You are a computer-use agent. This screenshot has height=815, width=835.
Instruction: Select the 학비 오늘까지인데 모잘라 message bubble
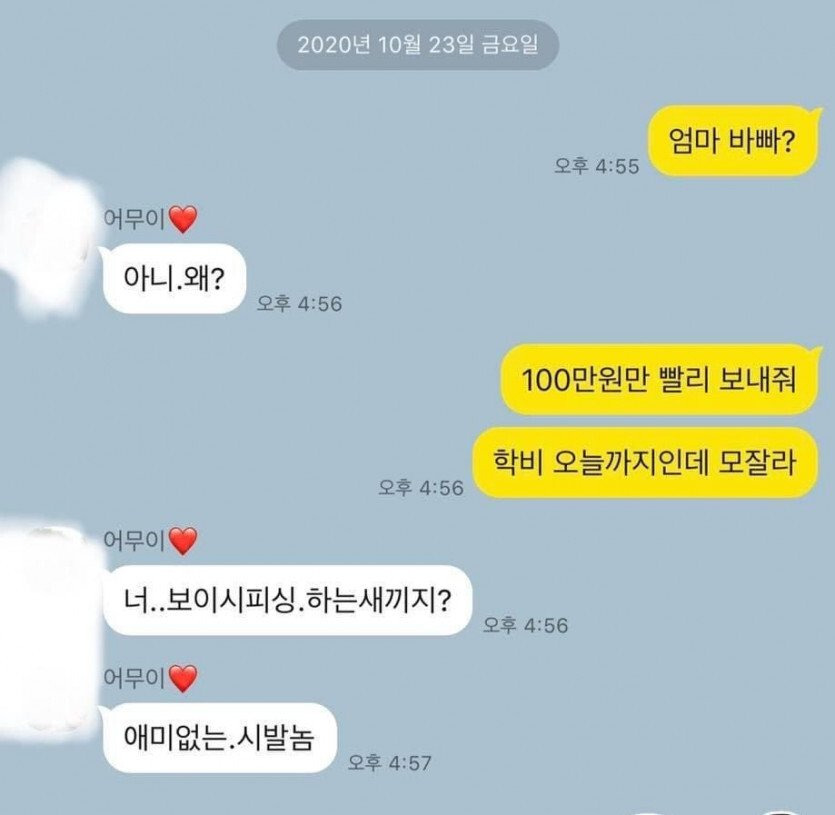(x=644, y=462)
